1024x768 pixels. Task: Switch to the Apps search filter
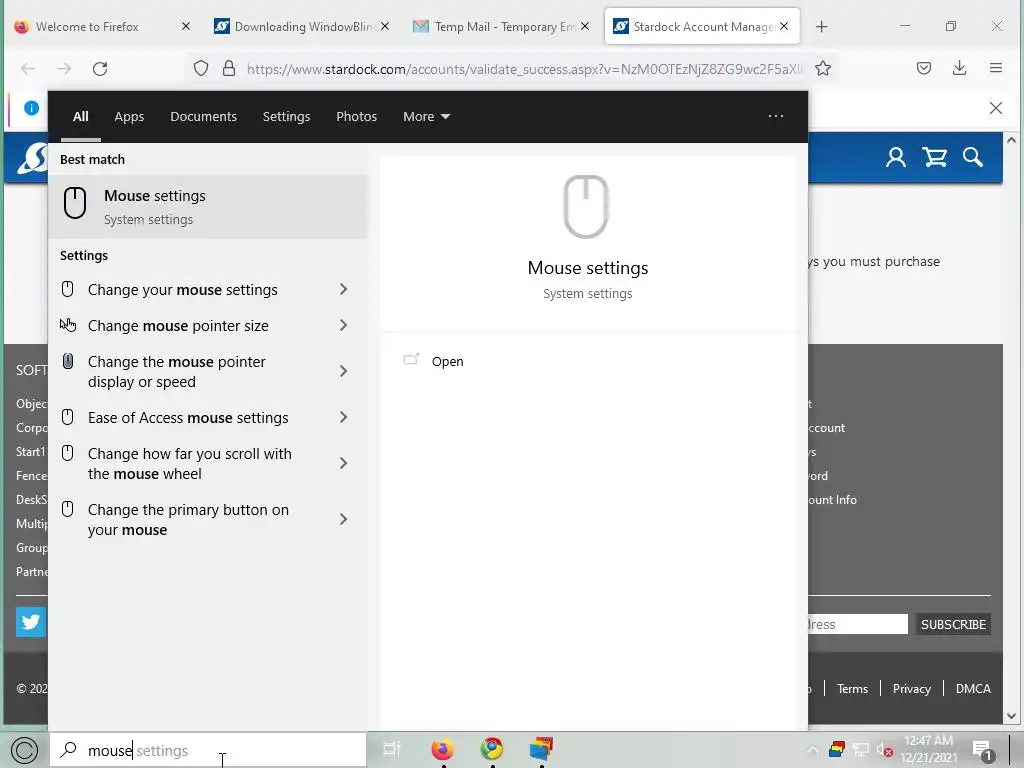click(x=129, y=116)
